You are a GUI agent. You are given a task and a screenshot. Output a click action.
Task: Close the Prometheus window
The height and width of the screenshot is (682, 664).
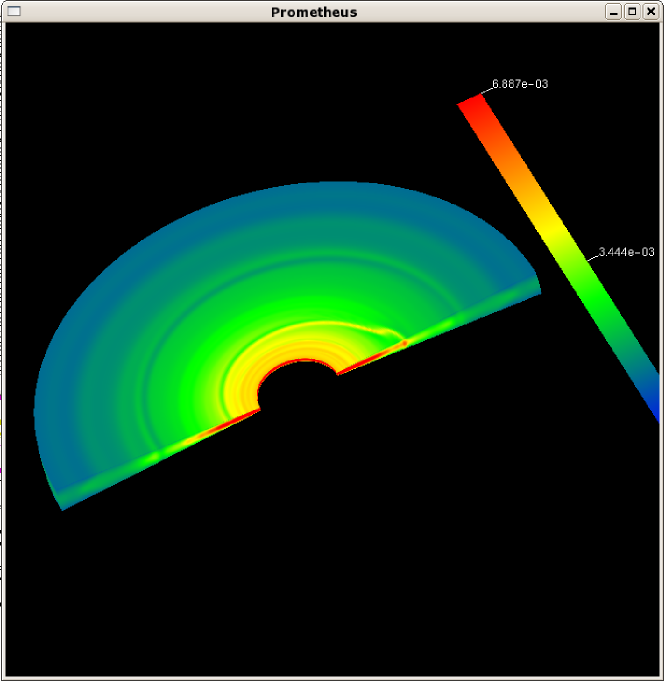[x=651, y=12]
